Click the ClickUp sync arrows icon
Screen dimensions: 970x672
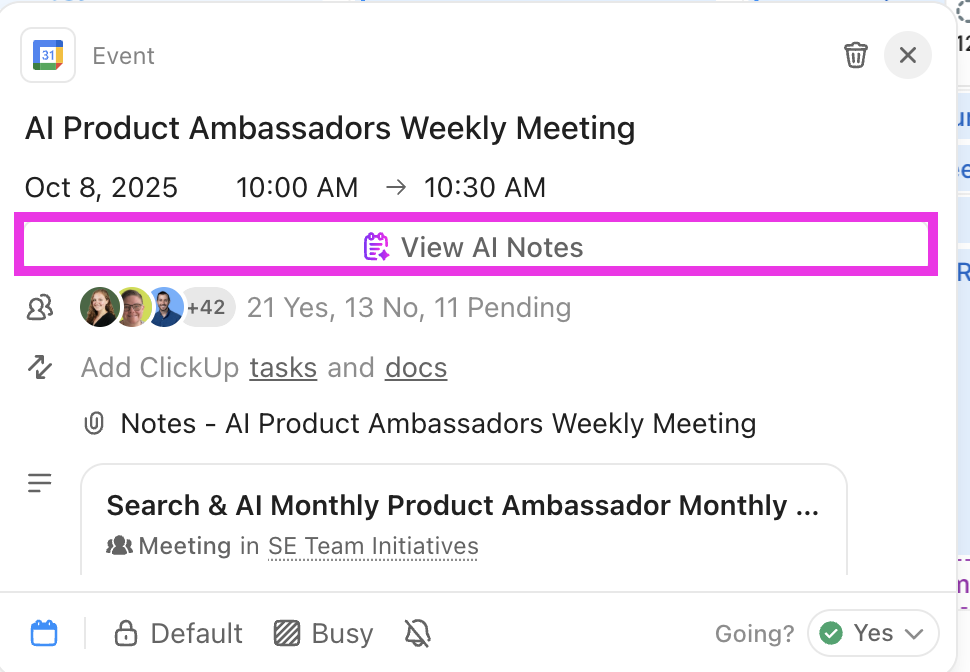39,367
